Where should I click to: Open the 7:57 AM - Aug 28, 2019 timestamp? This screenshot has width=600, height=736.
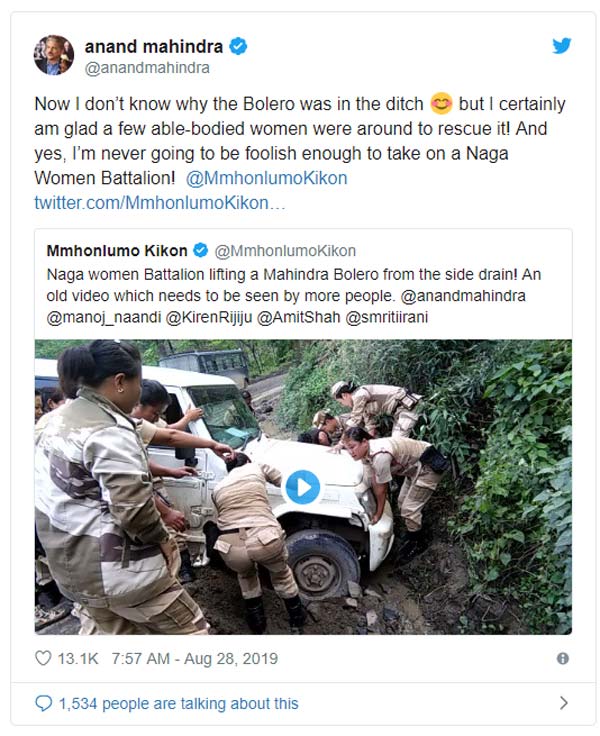(190, 658)
